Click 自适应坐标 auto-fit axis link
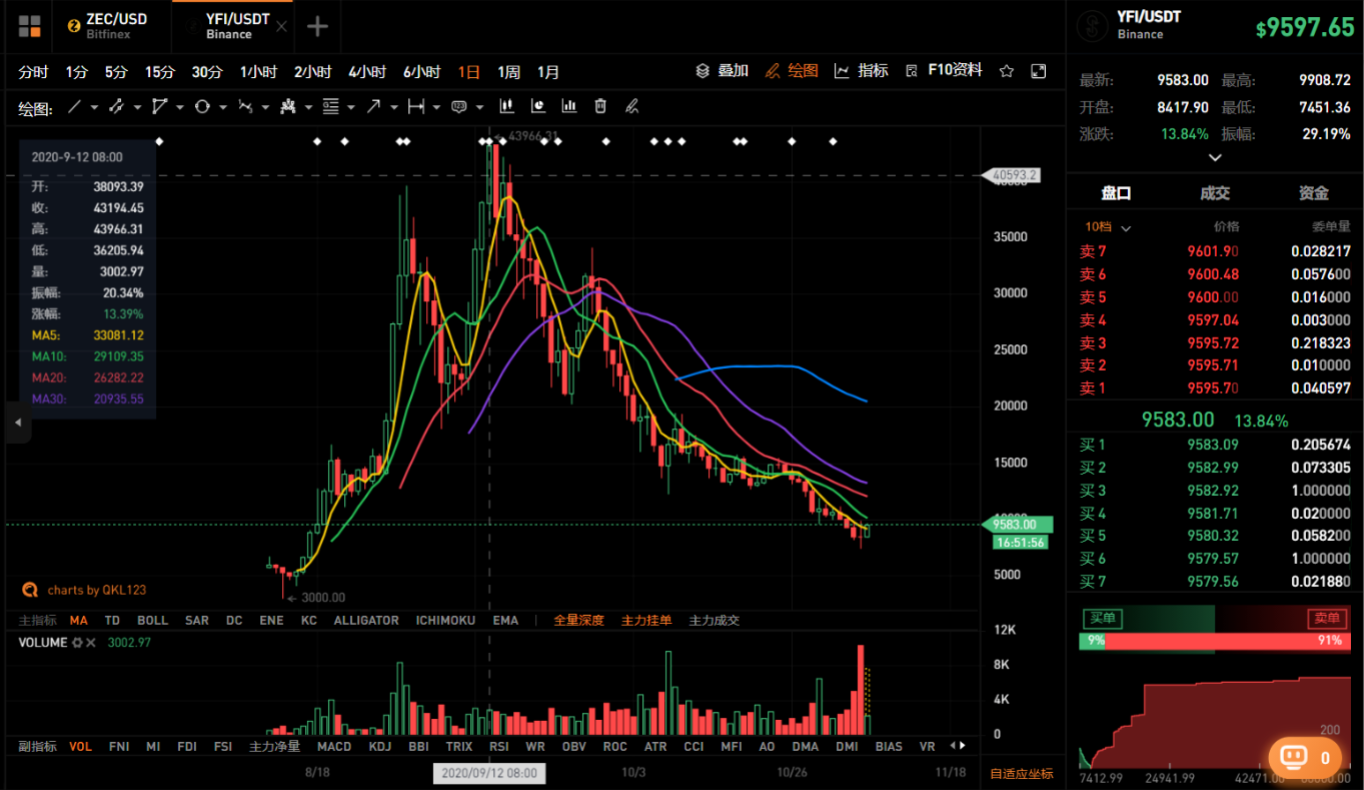The image size is (1364, 790). (x=1021, y=773)
